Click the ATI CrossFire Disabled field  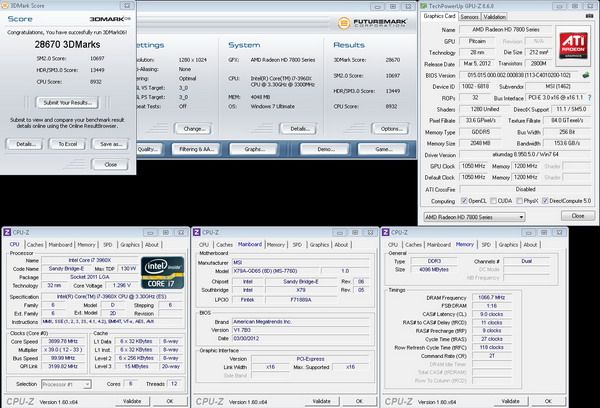[525, 189]
